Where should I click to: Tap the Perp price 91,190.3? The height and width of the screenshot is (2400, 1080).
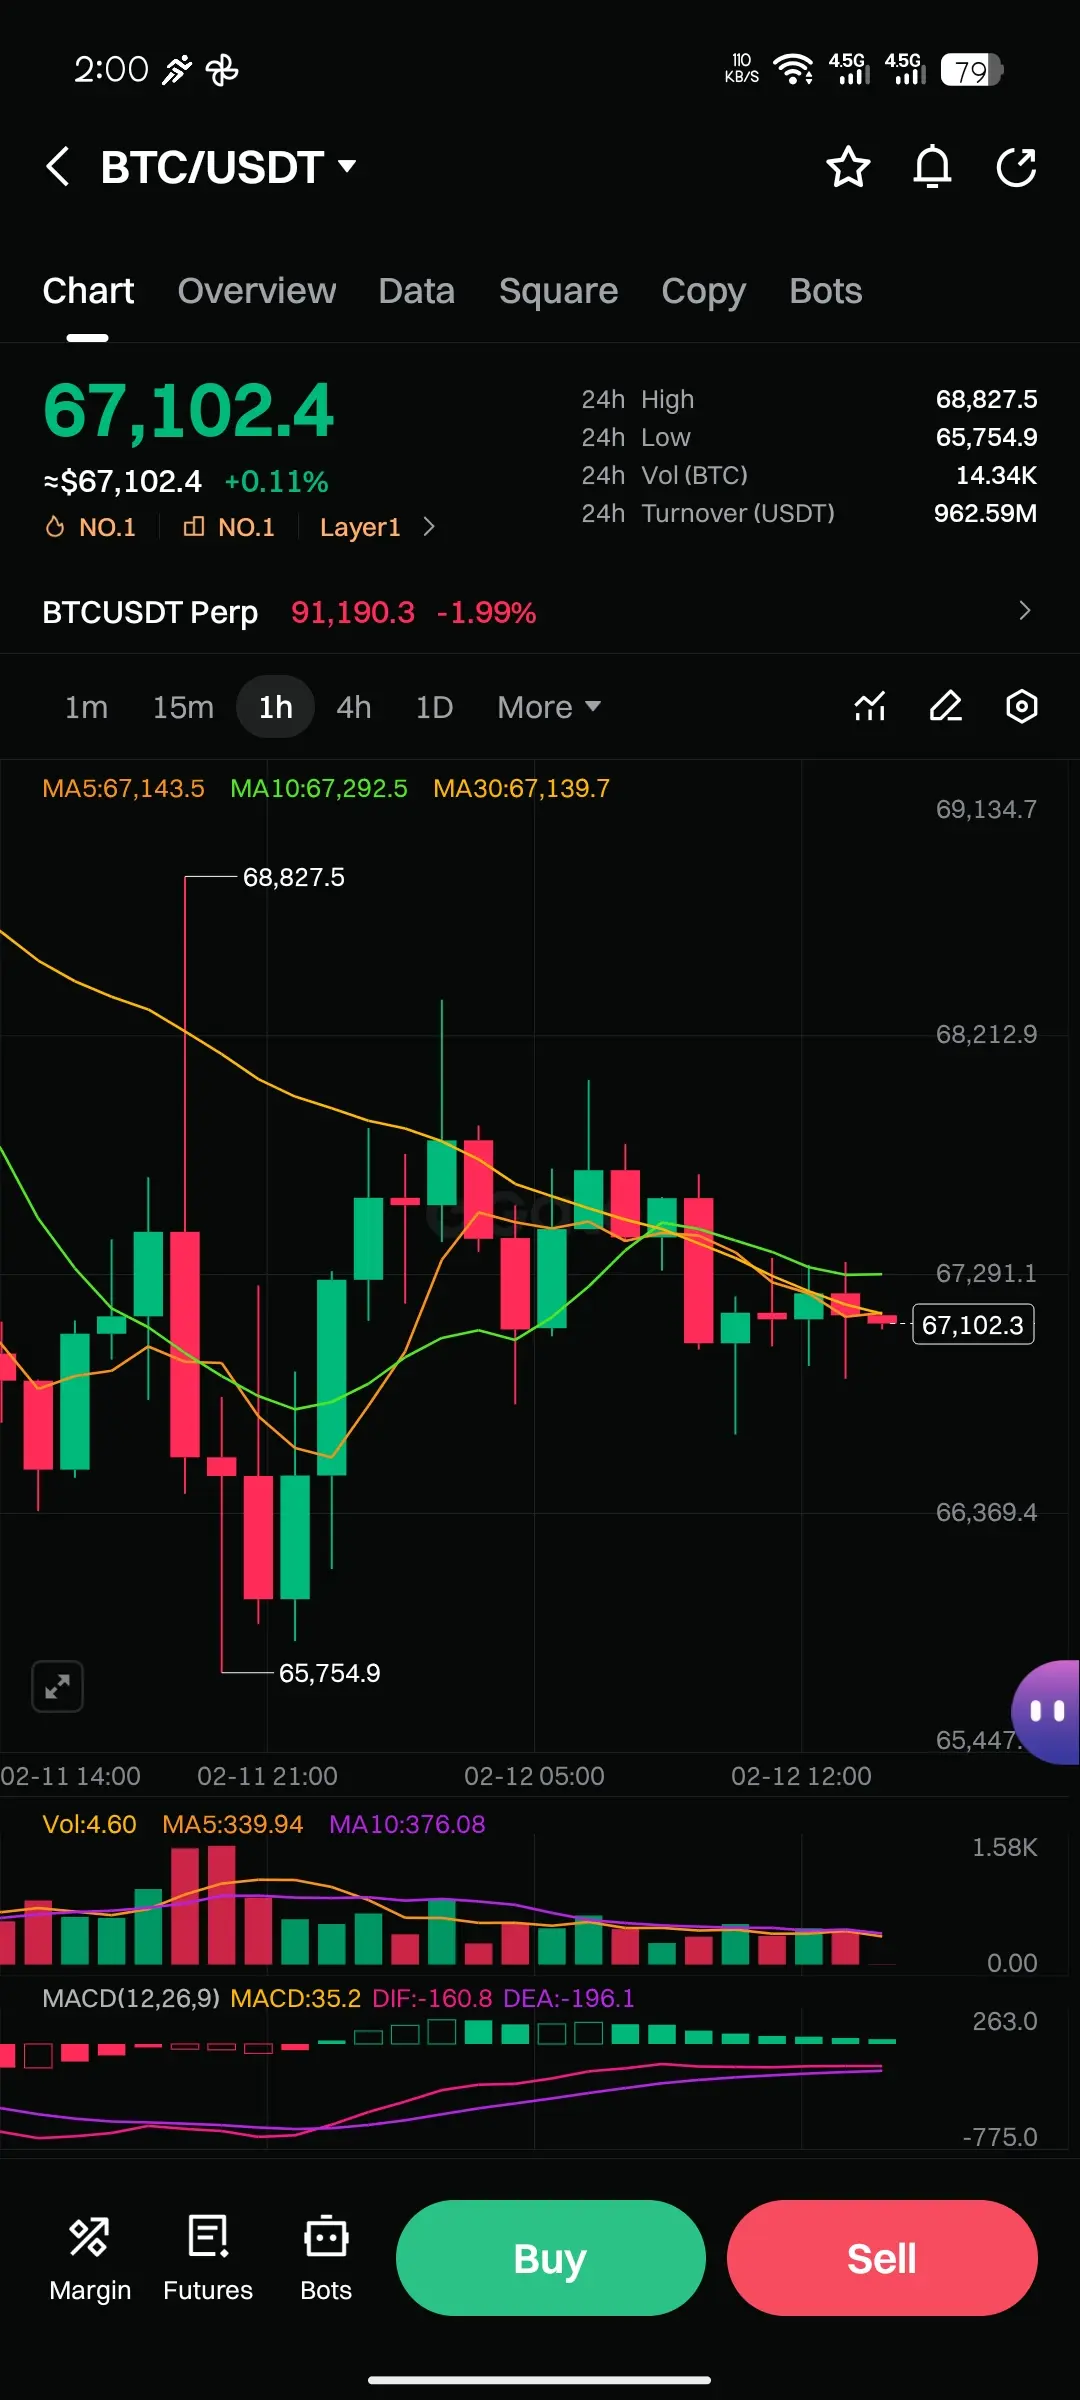[352, 612]
